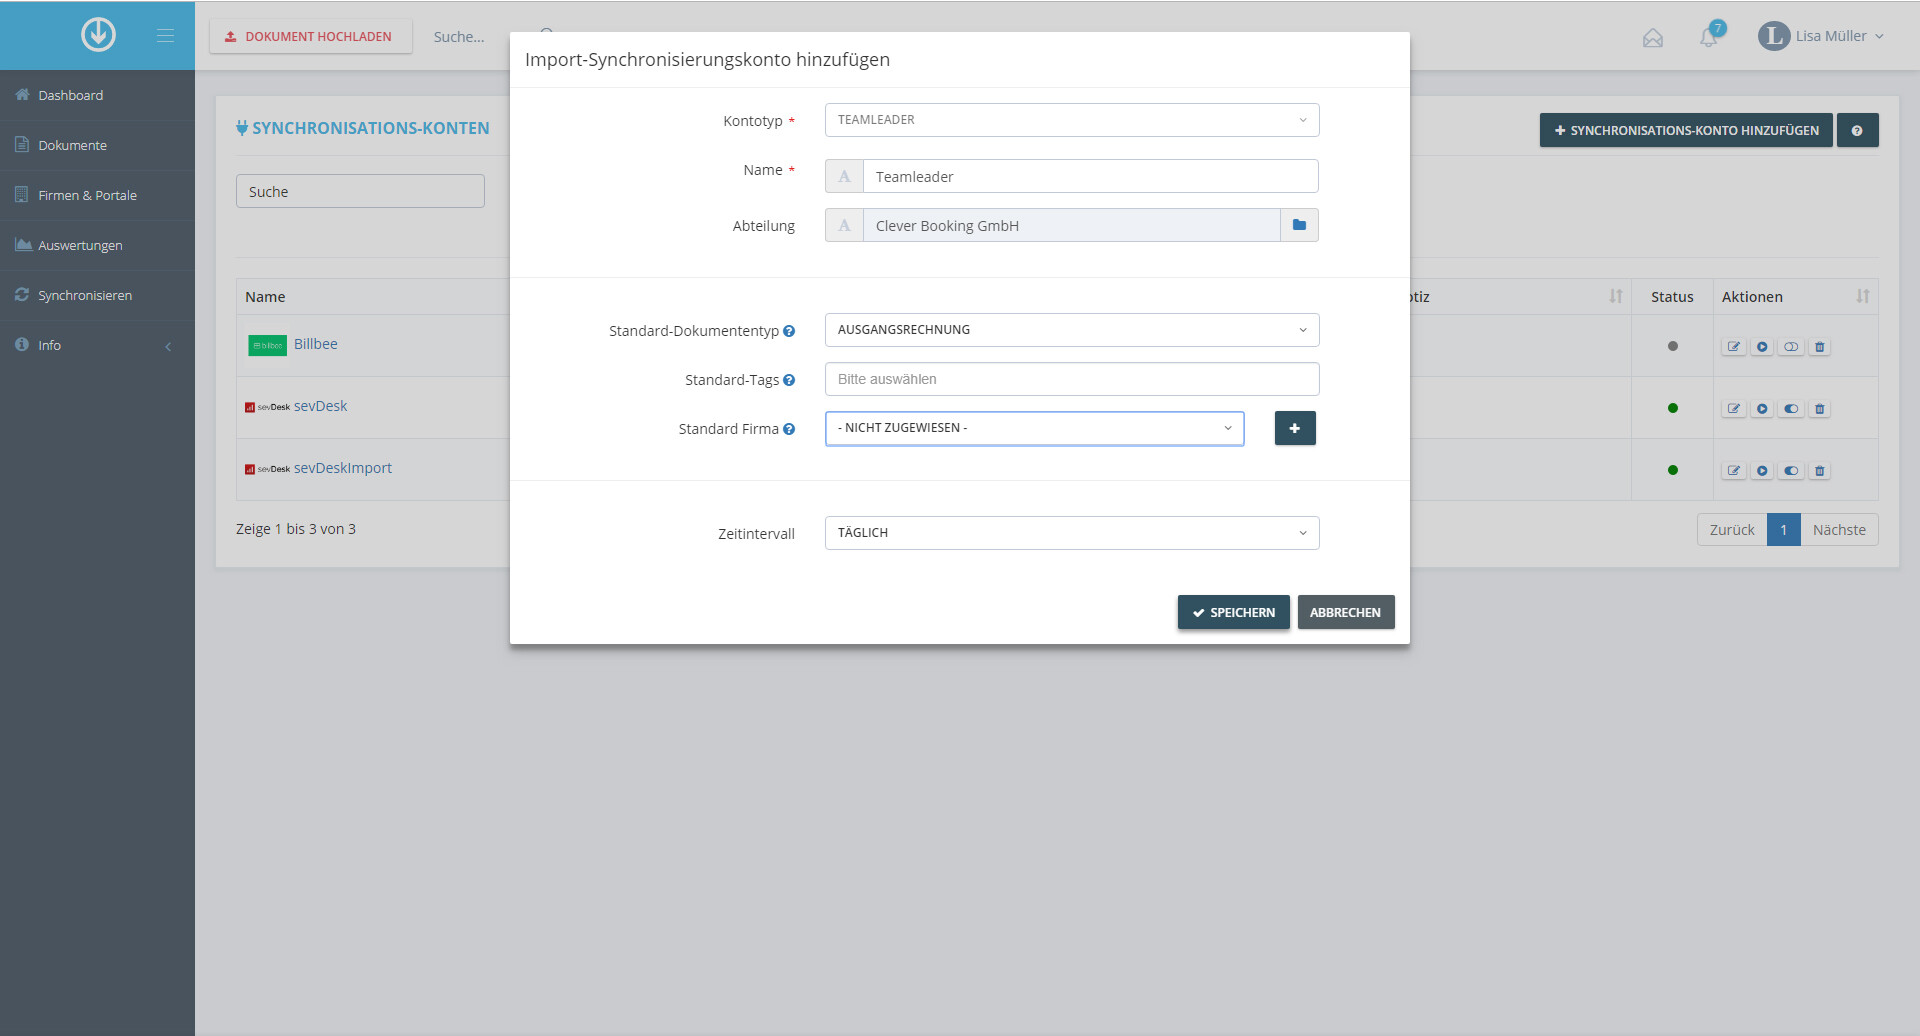The height and width of the screenshot is (1036, 1920).
Task: Enable the Billbee account toggle
Action: pyautogui.click(x=1791, y=347)
